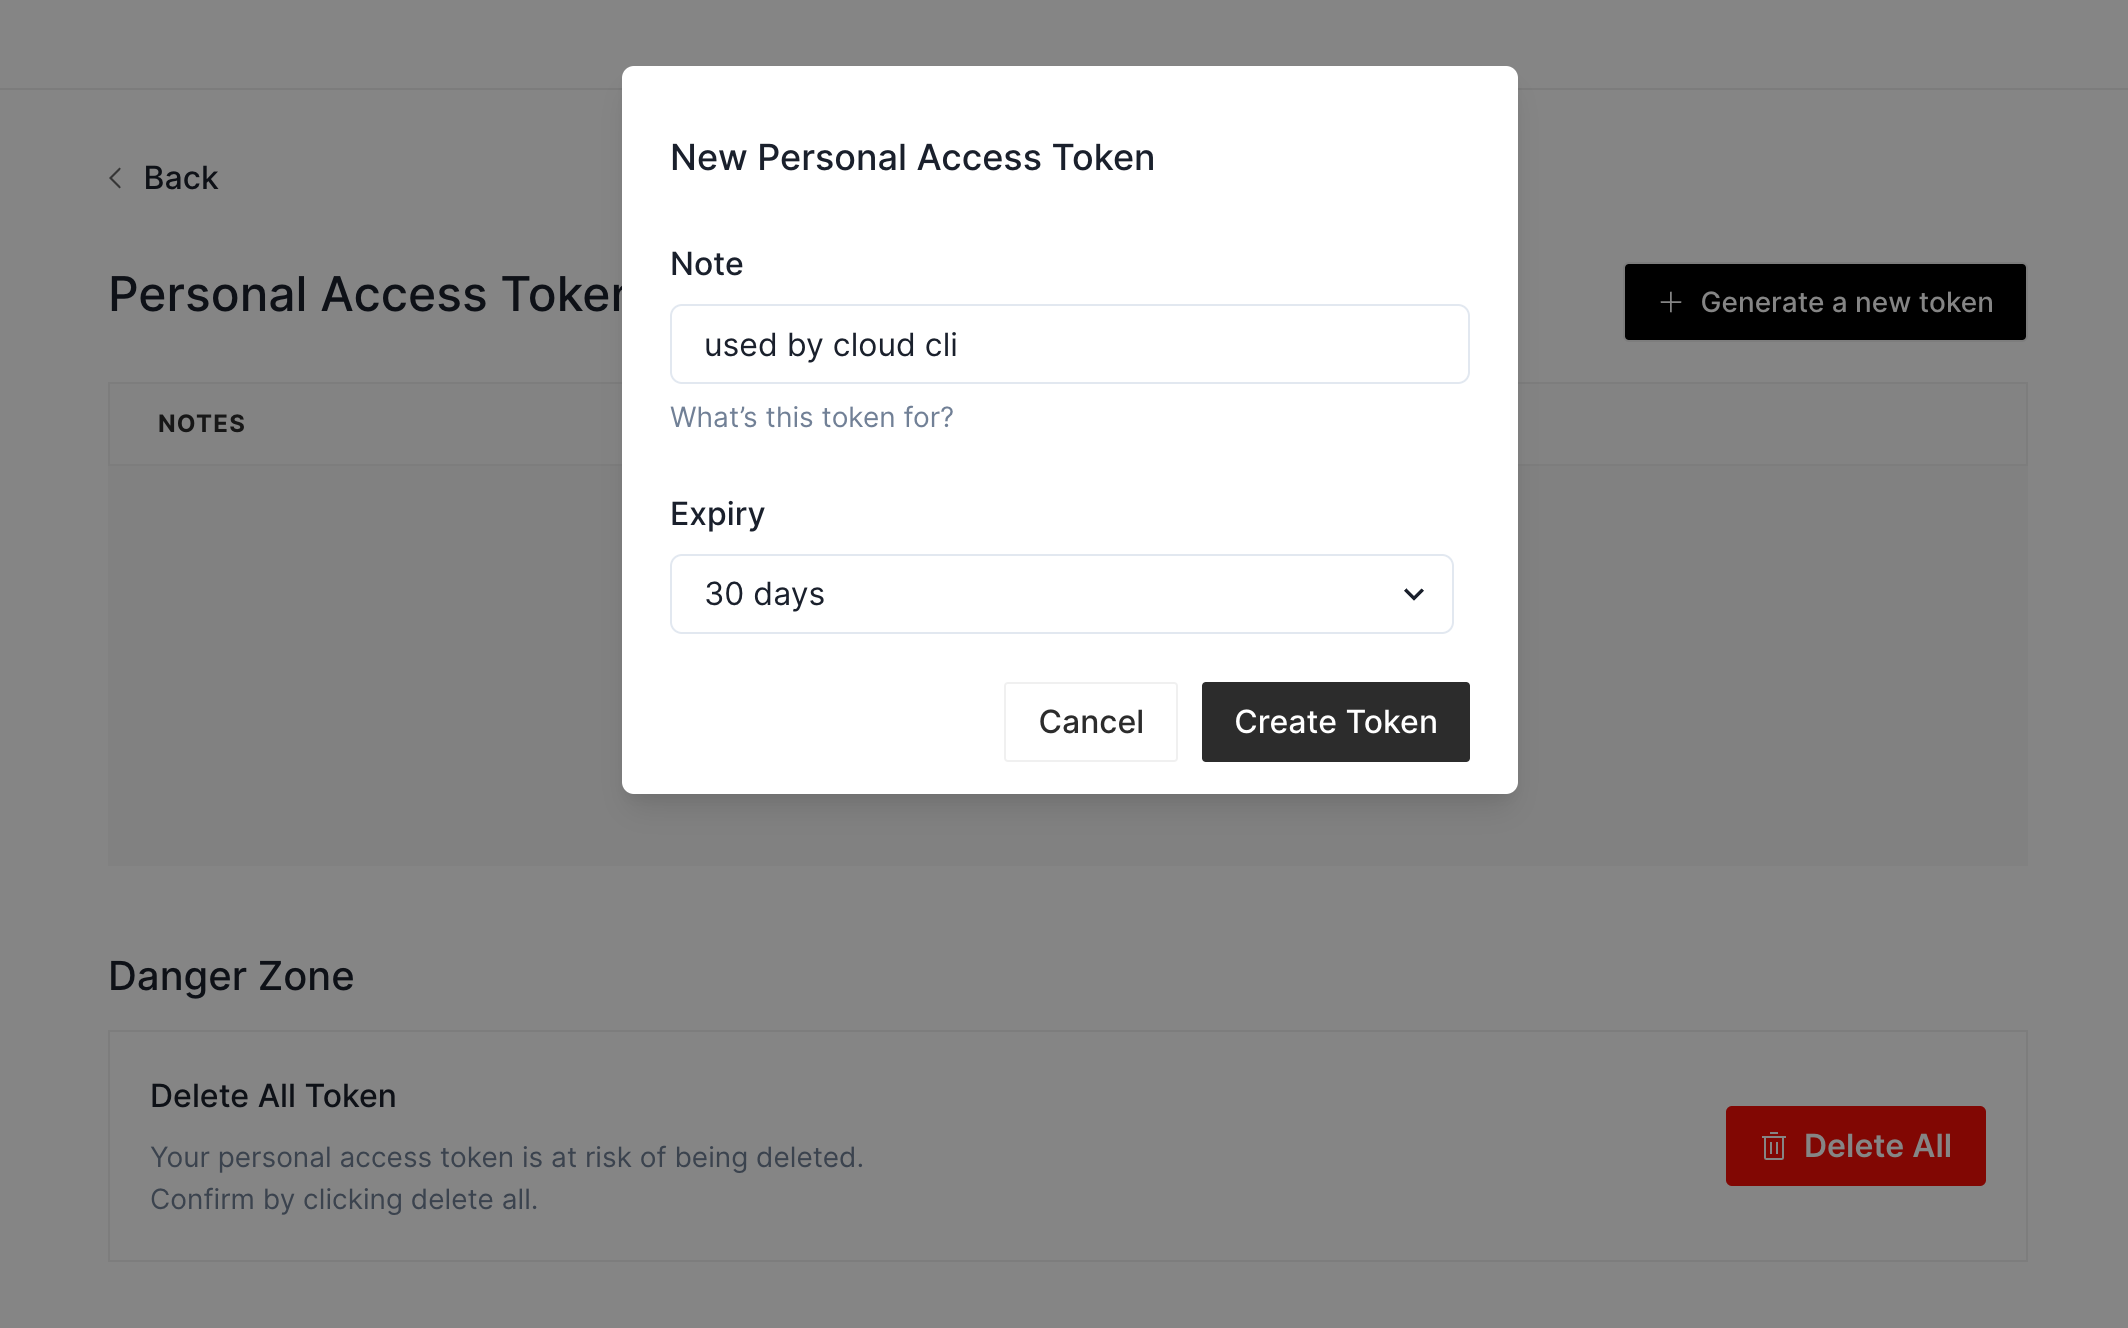This screenshot has height=1328, width=2128.
Task: Click the Expiry field label
Action: (x=717, y=514)
